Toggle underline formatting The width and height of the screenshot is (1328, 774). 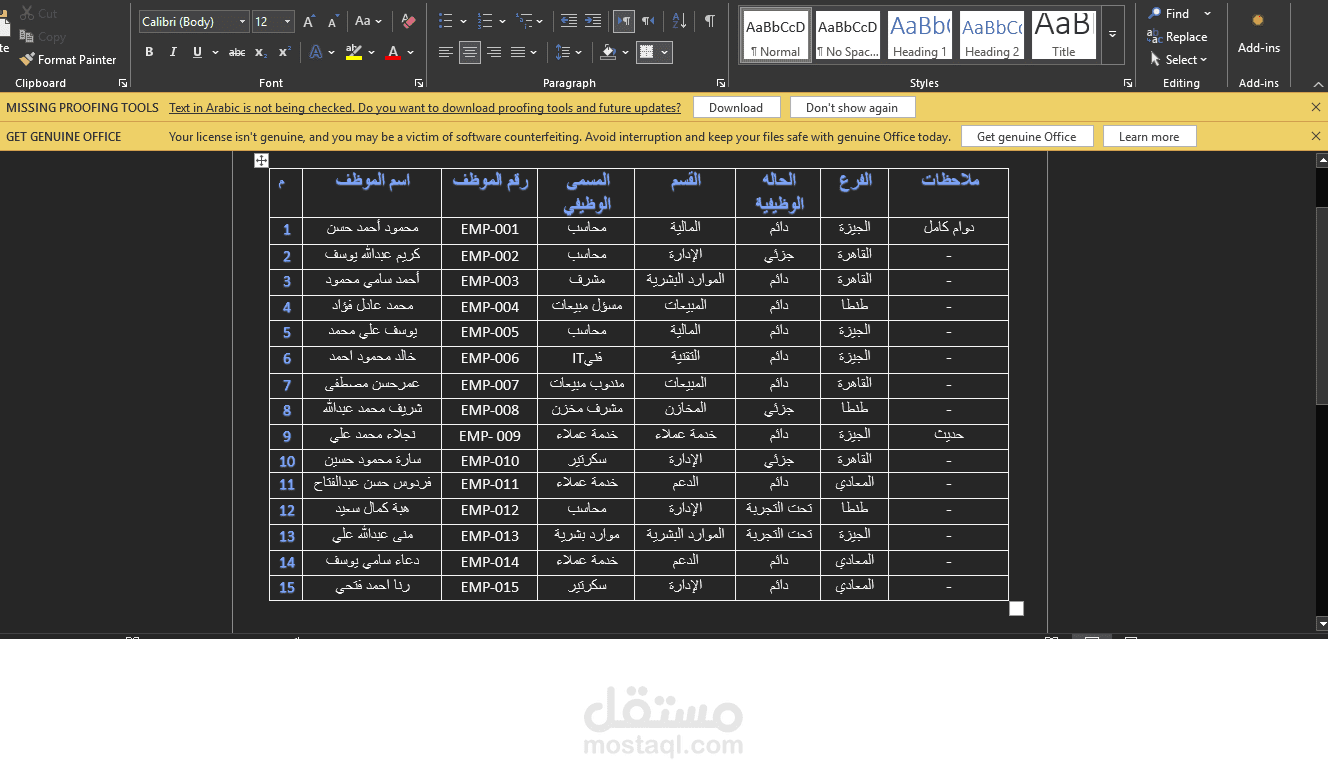pos(197,52)
